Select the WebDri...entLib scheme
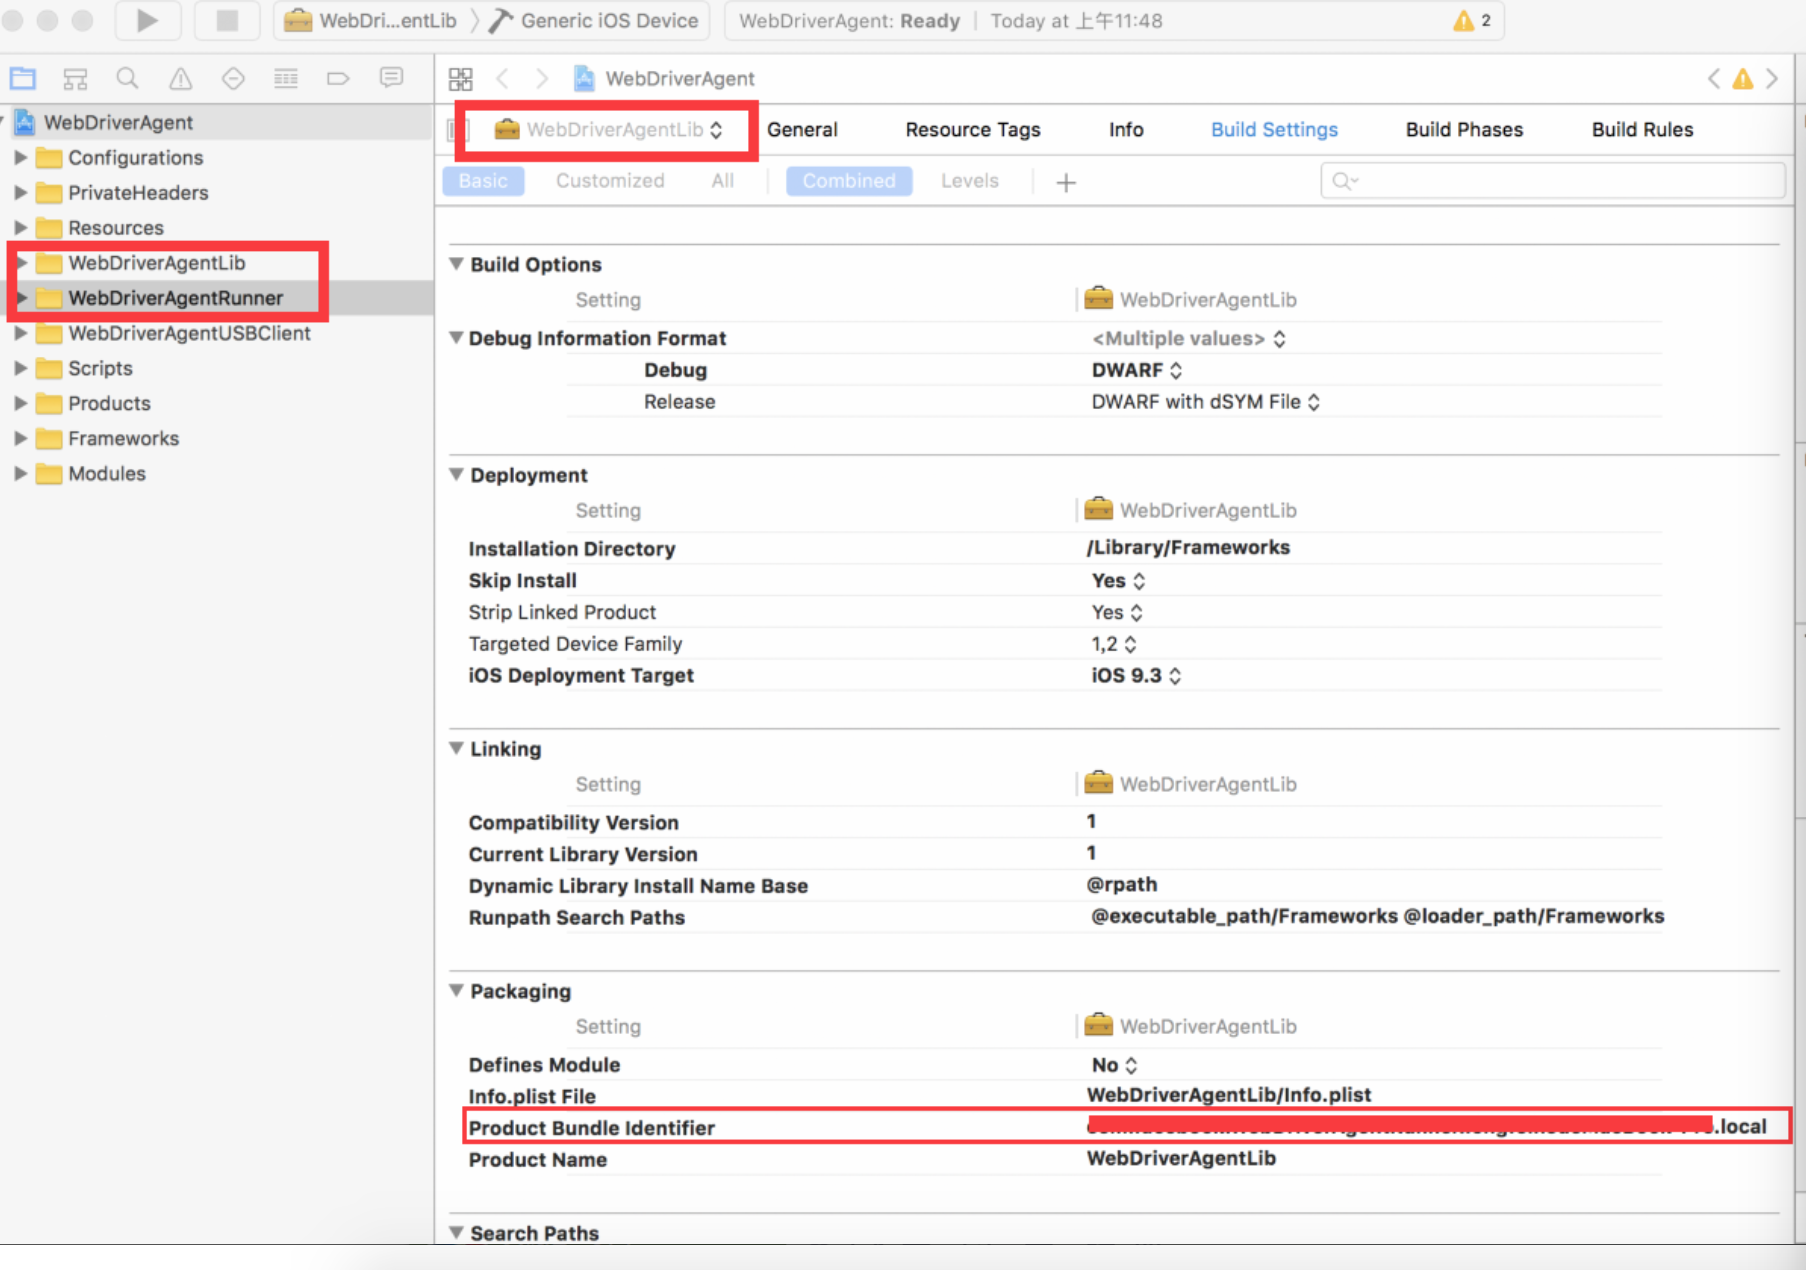Viewport: 1806px width, 1270px height. click(x=370, y=20)
